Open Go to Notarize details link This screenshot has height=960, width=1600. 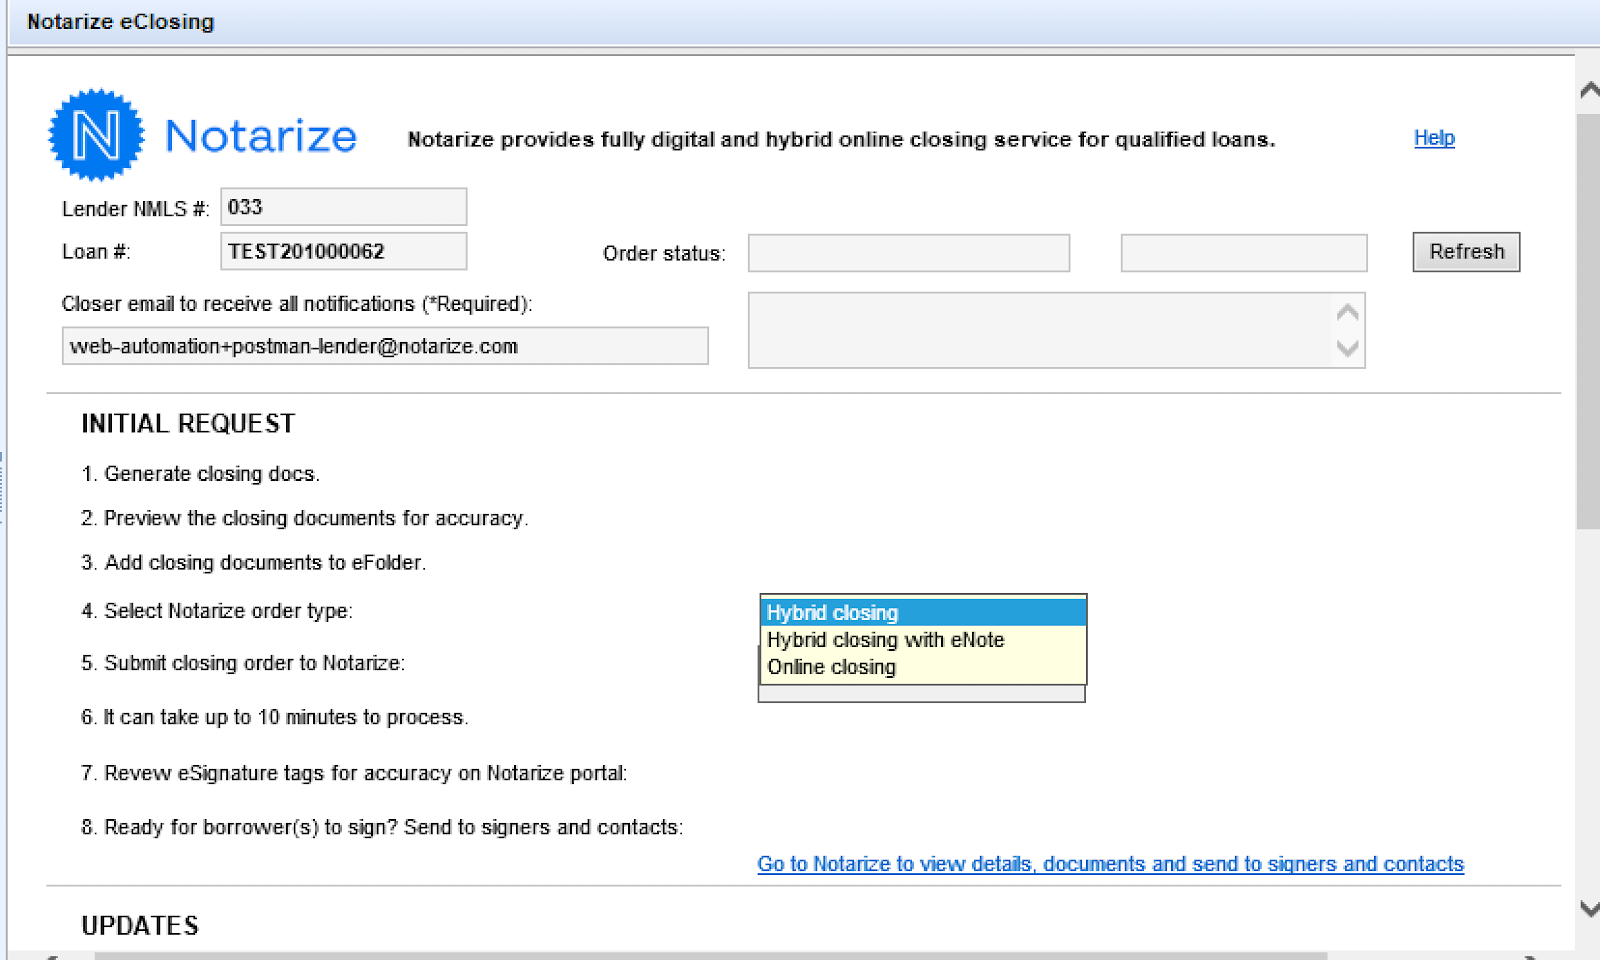click(x=1110, y=864)
